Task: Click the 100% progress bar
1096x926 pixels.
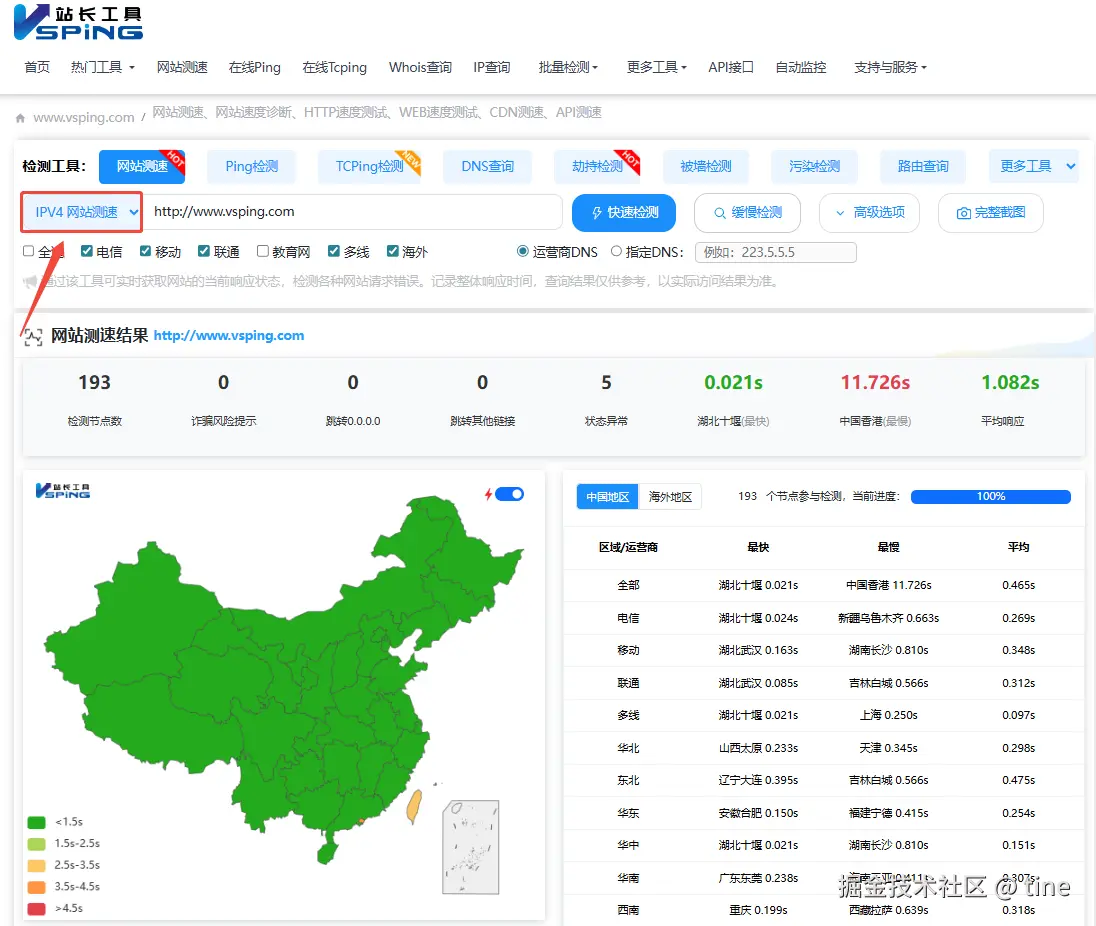Action: 990,497
